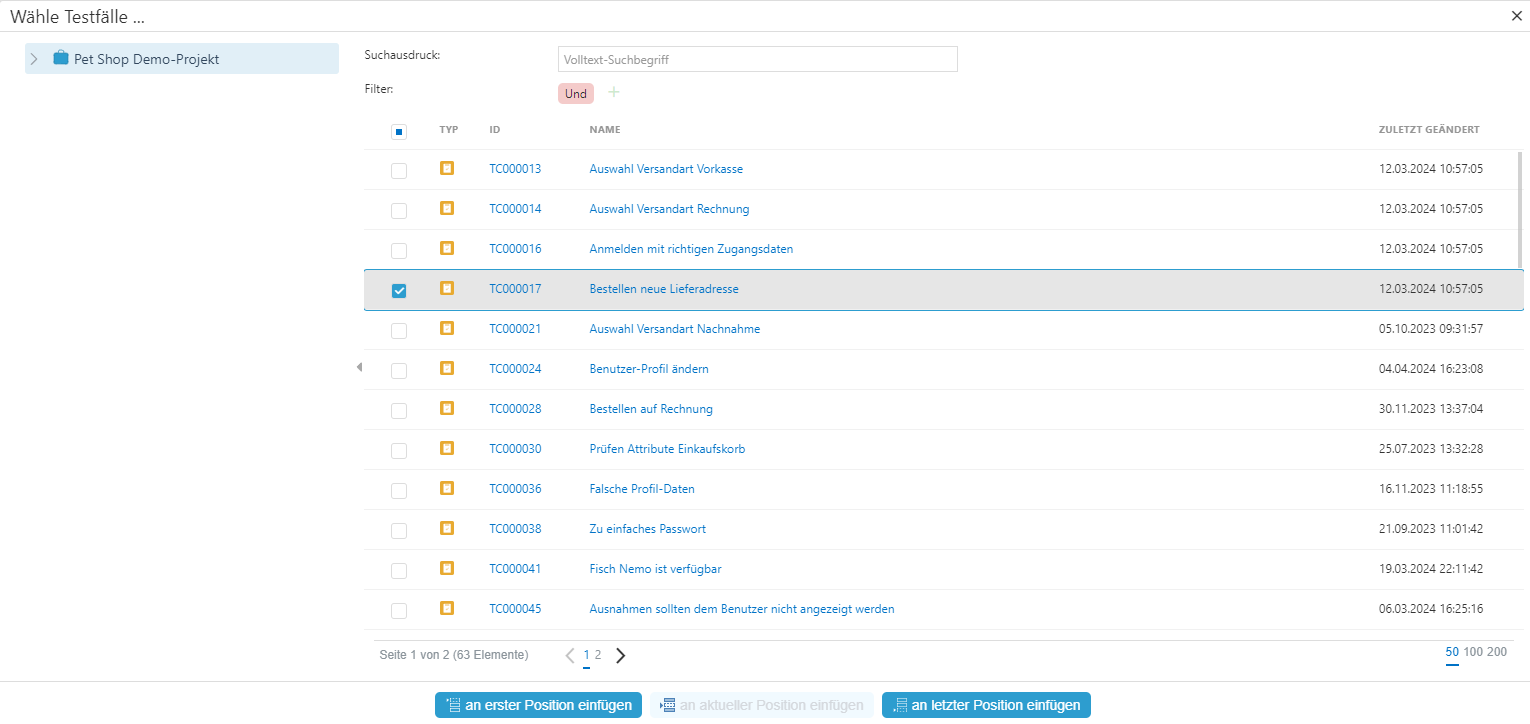The height and width of the screenshot is (724, 1530).
Task: Switch to page 2 of results
Action: coord(598,655)
